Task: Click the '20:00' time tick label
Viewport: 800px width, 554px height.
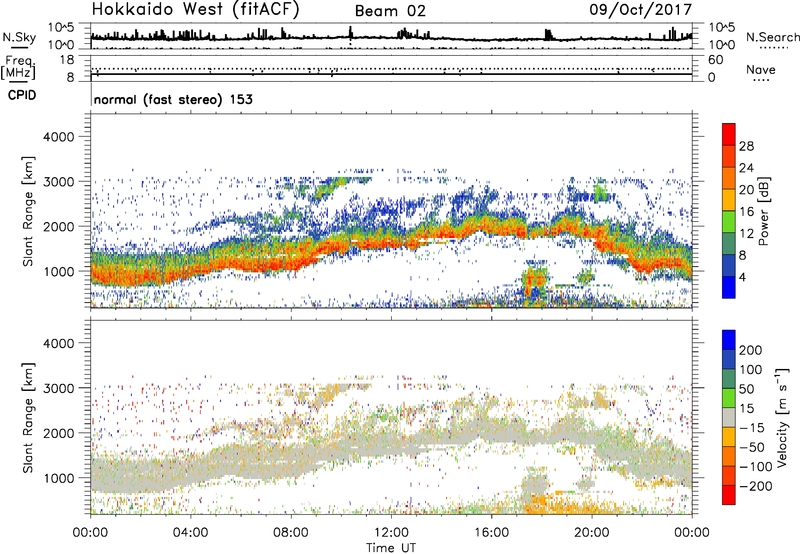Action: (592, 533)
